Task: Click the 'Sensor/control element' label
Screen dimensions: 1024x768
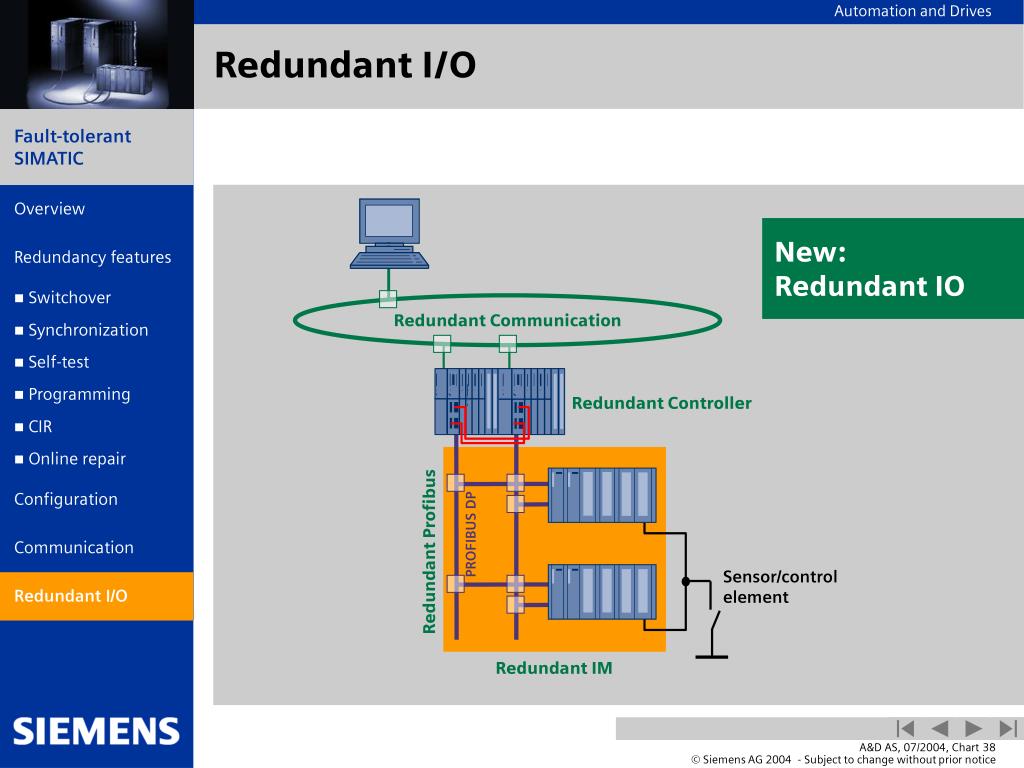Action: click(x=780, y=587)
